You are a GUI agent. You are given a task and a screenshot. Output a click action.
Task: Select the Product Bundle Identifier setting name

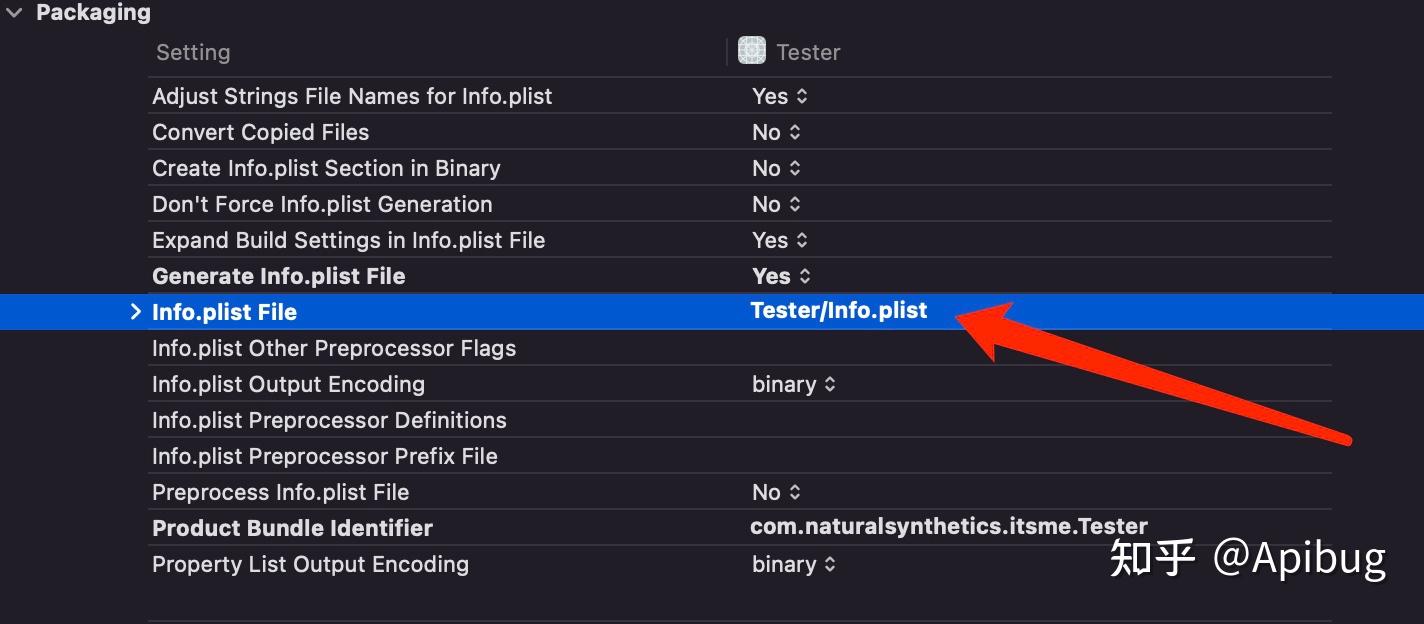[292, 528]
